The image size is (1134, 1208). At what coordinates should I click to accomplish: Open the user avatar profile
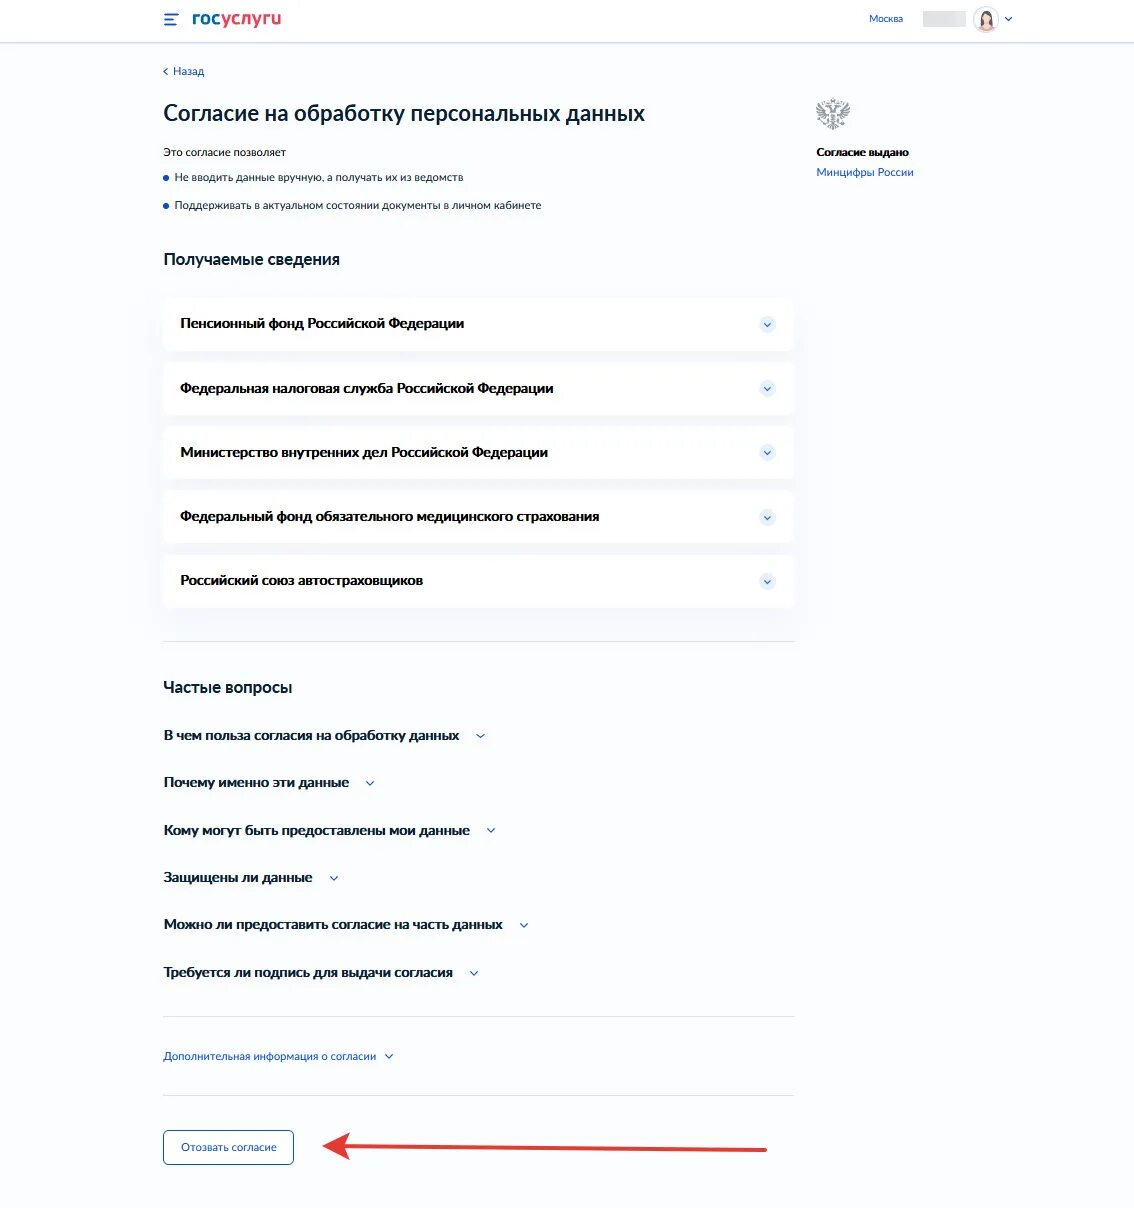click(x=986, y=19)
